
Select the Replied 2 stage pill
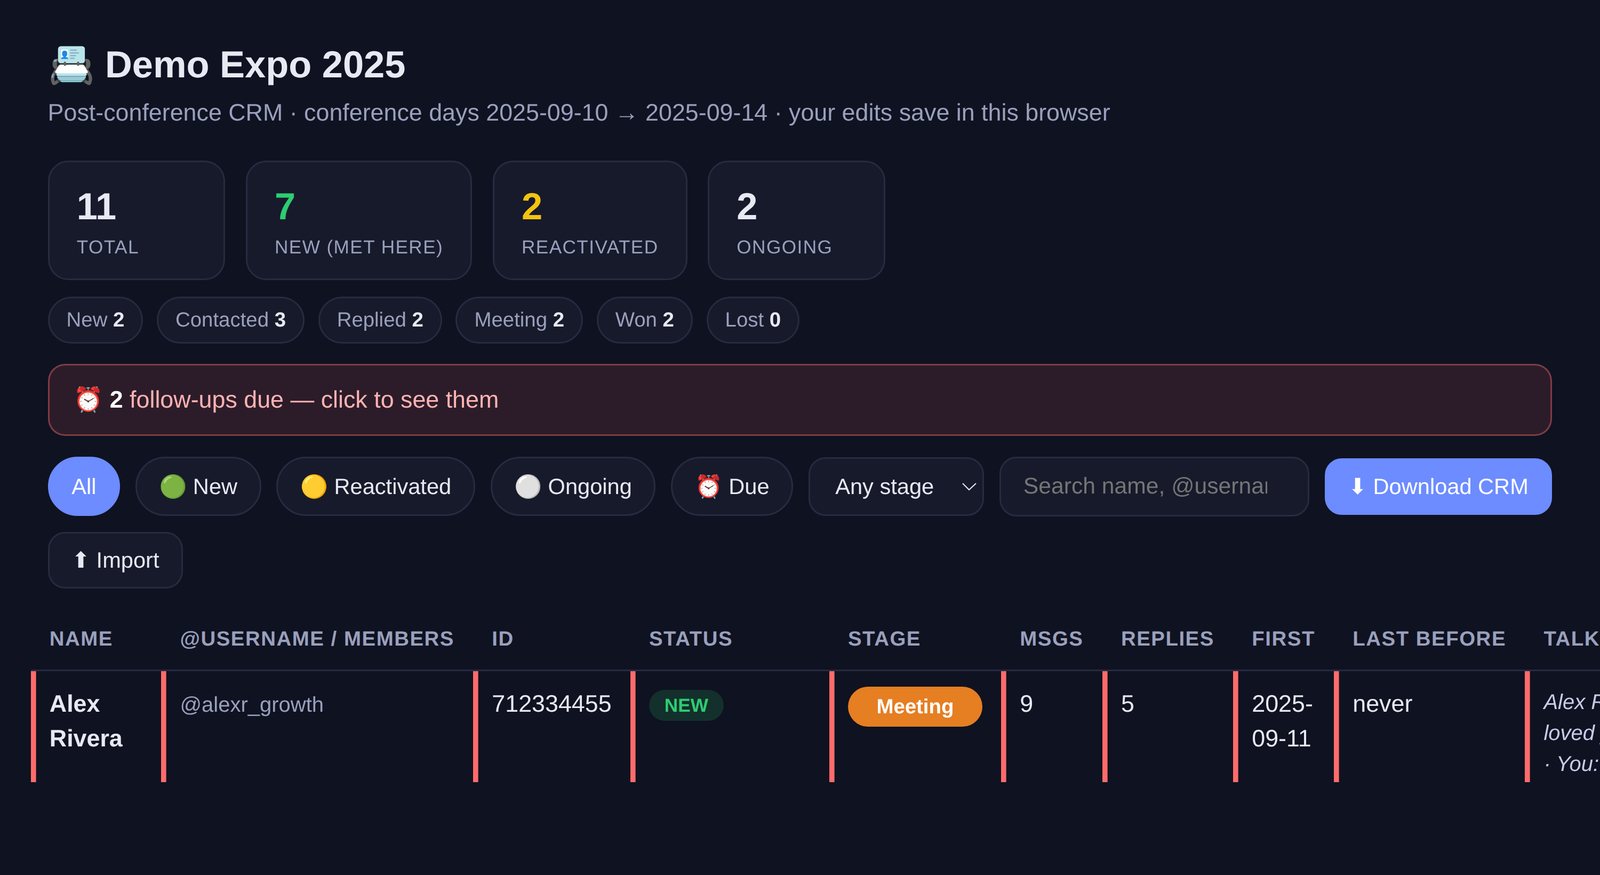click(380, 320)
